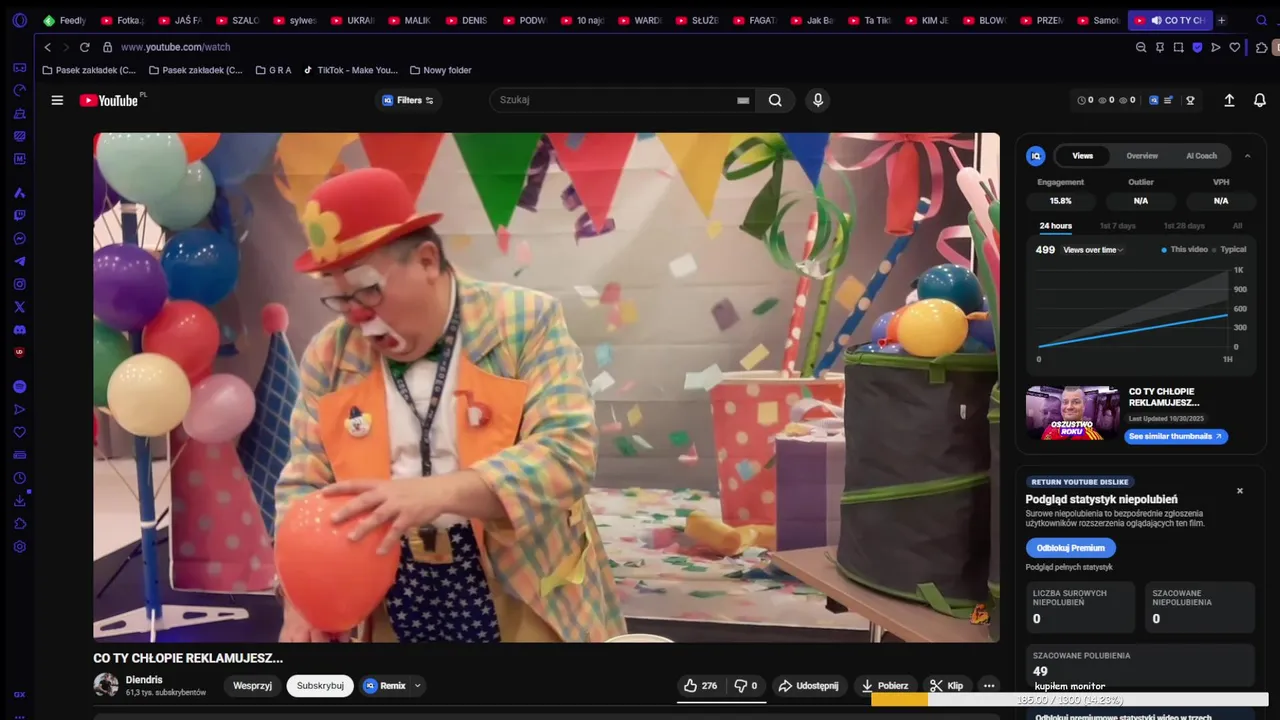Click the Odblokuj Premium button
This screenshot has width=1280, height=720.
point(1070,548)
